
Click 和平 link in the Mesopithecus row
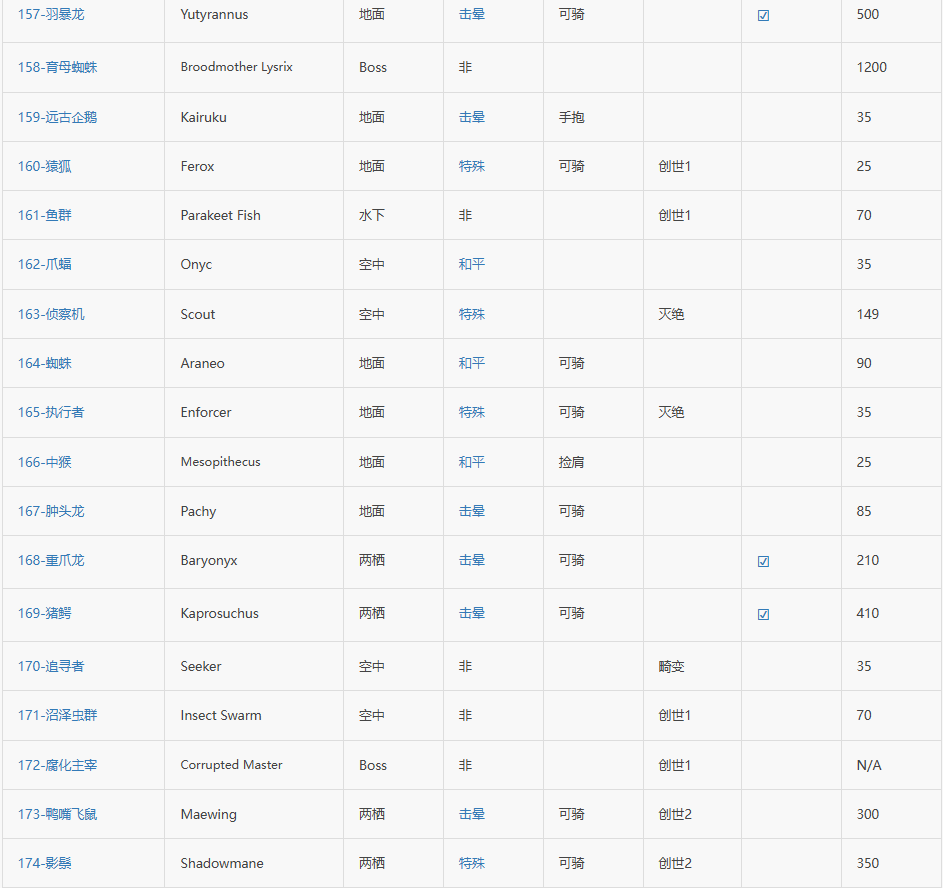472,462
